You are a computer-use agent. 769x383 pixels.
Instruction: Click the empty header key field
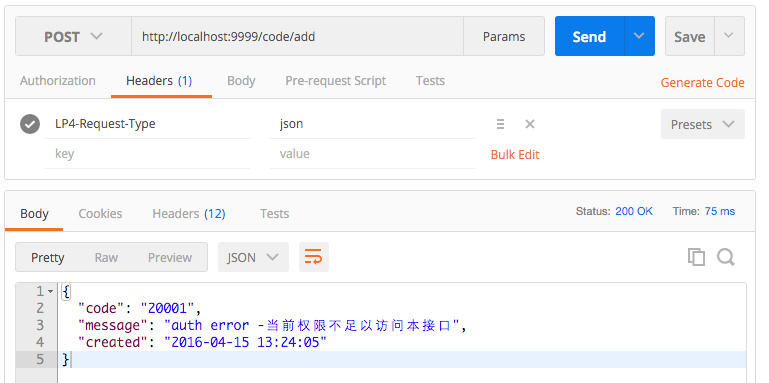click(147, 154)
